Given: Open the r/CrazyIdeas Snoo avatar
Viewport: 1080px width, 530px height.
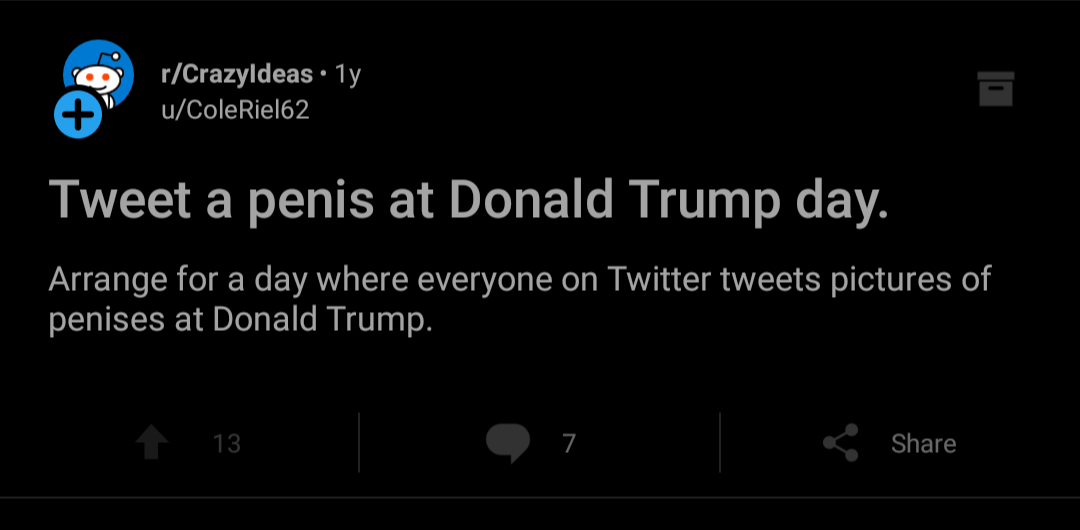Looking at the screenshot, I should click(x=98, y=74).
